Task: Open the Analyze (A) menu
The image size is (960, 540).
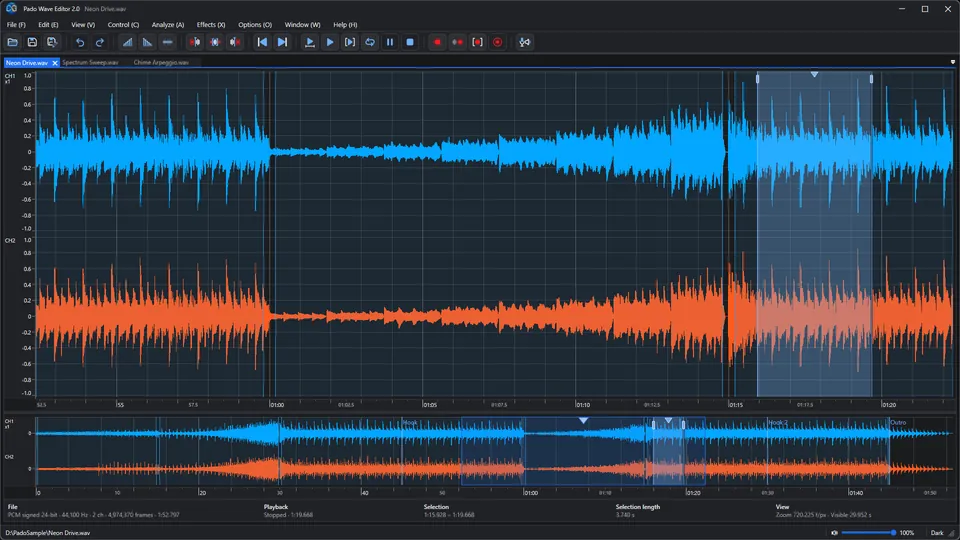Action: click(x=168, y=25)
